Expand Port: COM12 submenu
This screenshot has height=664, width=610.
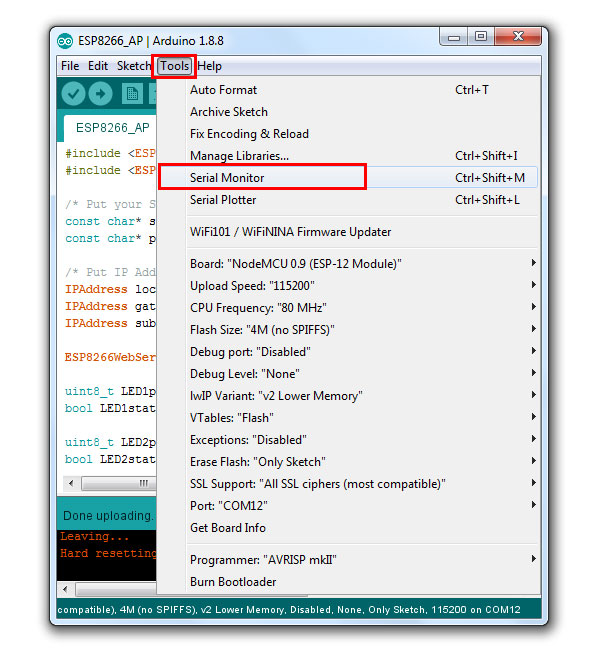pyautogui.click(x=348, y=506)
